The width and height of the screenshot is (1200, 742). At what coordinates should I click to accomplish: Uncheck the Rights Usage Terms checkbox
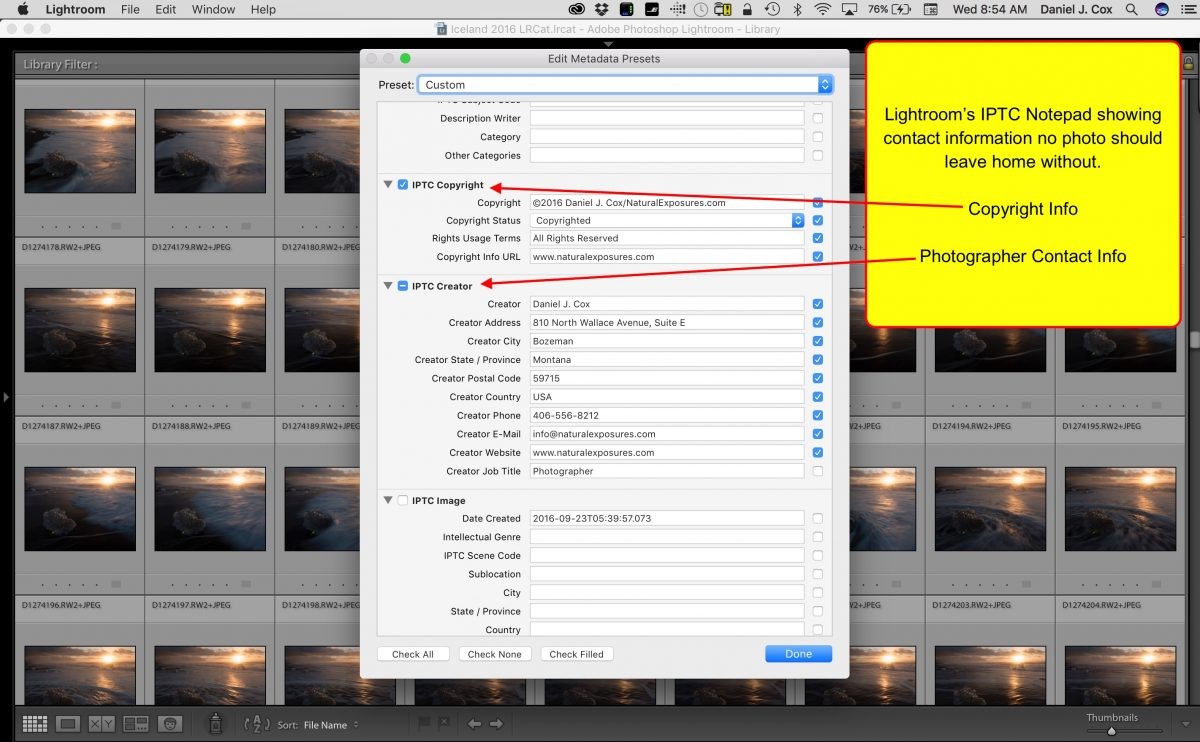point(818,238)
